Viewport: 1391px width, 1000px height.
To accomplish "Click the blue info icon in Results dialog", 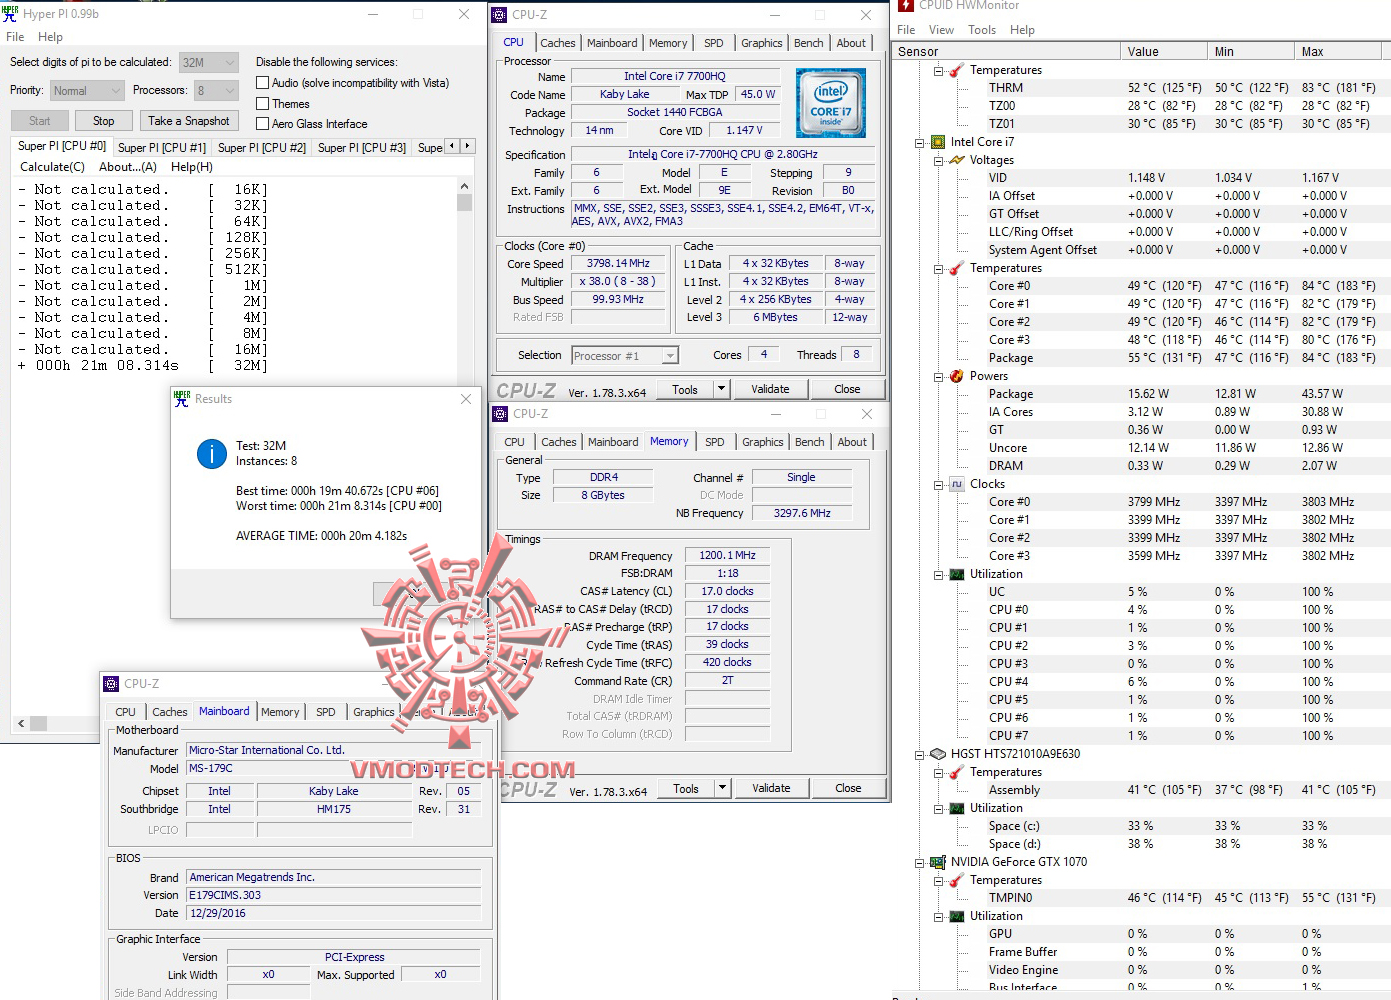I will point(212,454).
